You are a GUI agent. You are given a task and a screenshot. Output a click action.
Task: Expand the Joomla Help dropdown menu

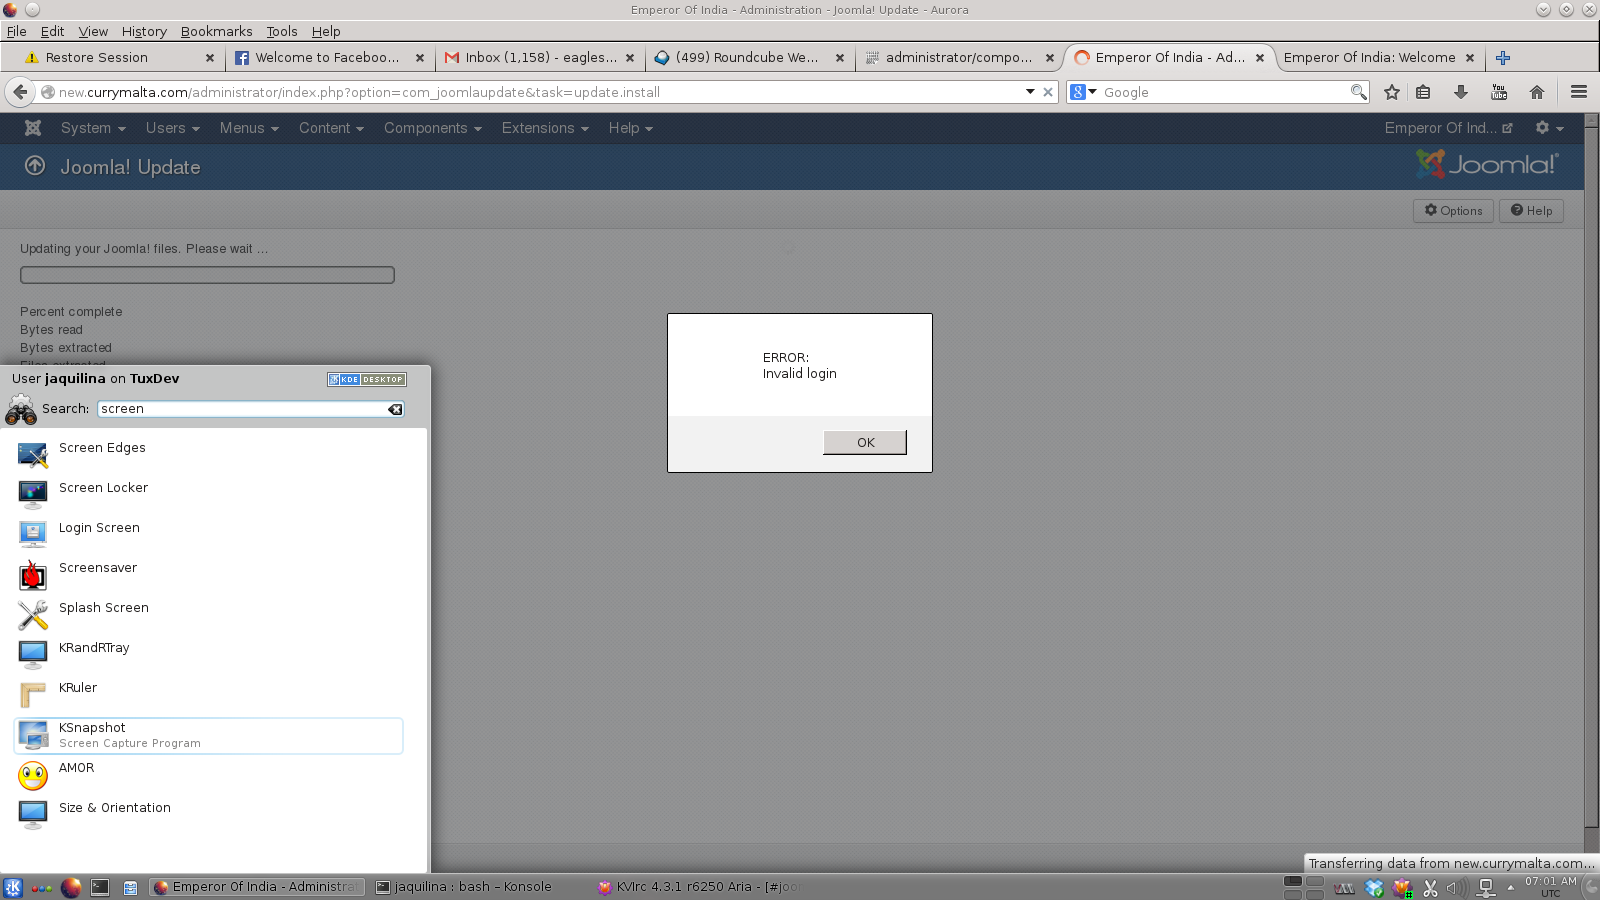pos(630,128)
